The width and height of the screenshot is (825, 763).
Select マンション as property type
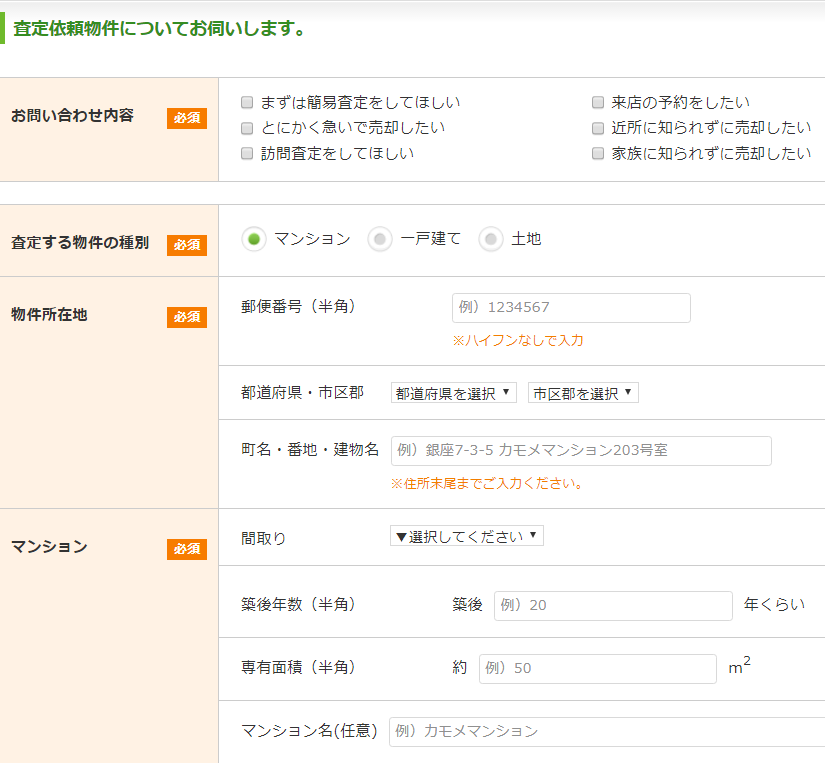point(253,240)
